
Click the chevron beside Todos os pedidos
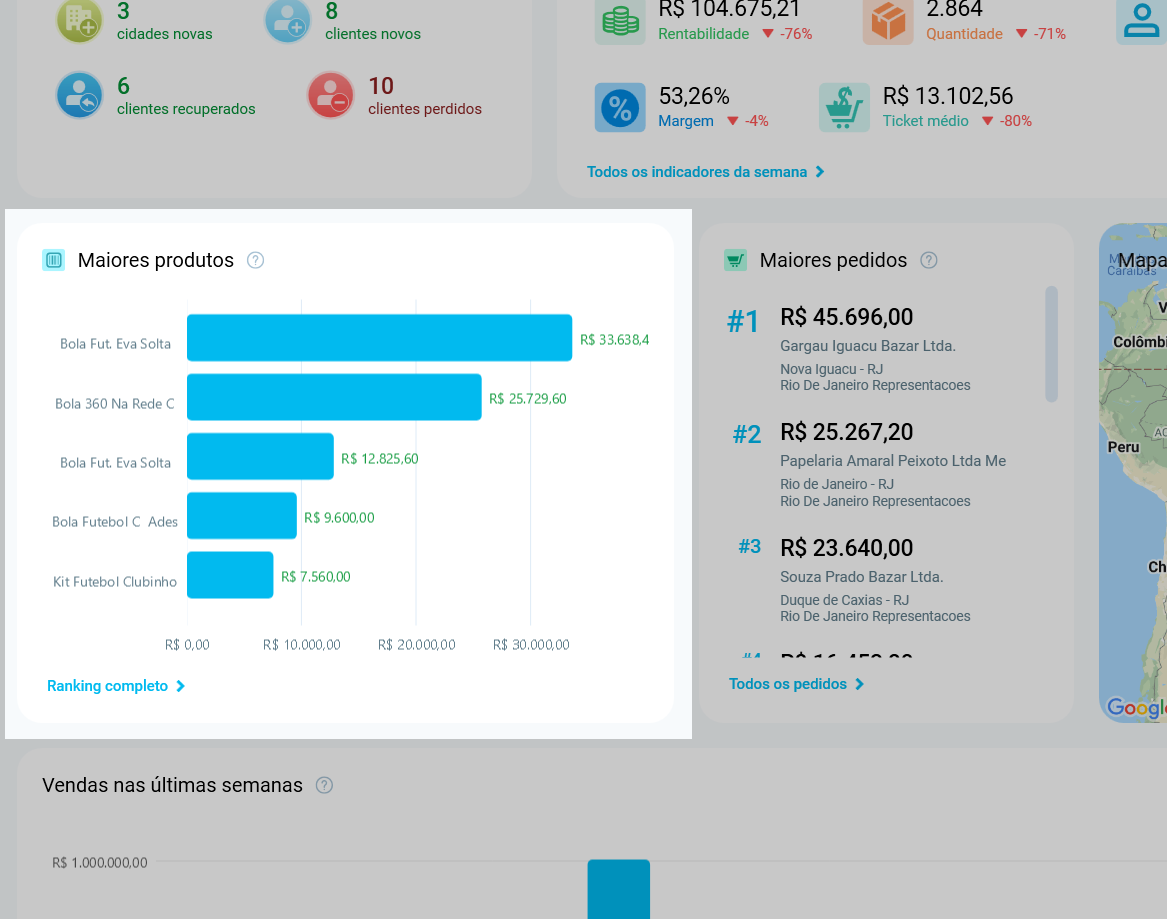860,684
